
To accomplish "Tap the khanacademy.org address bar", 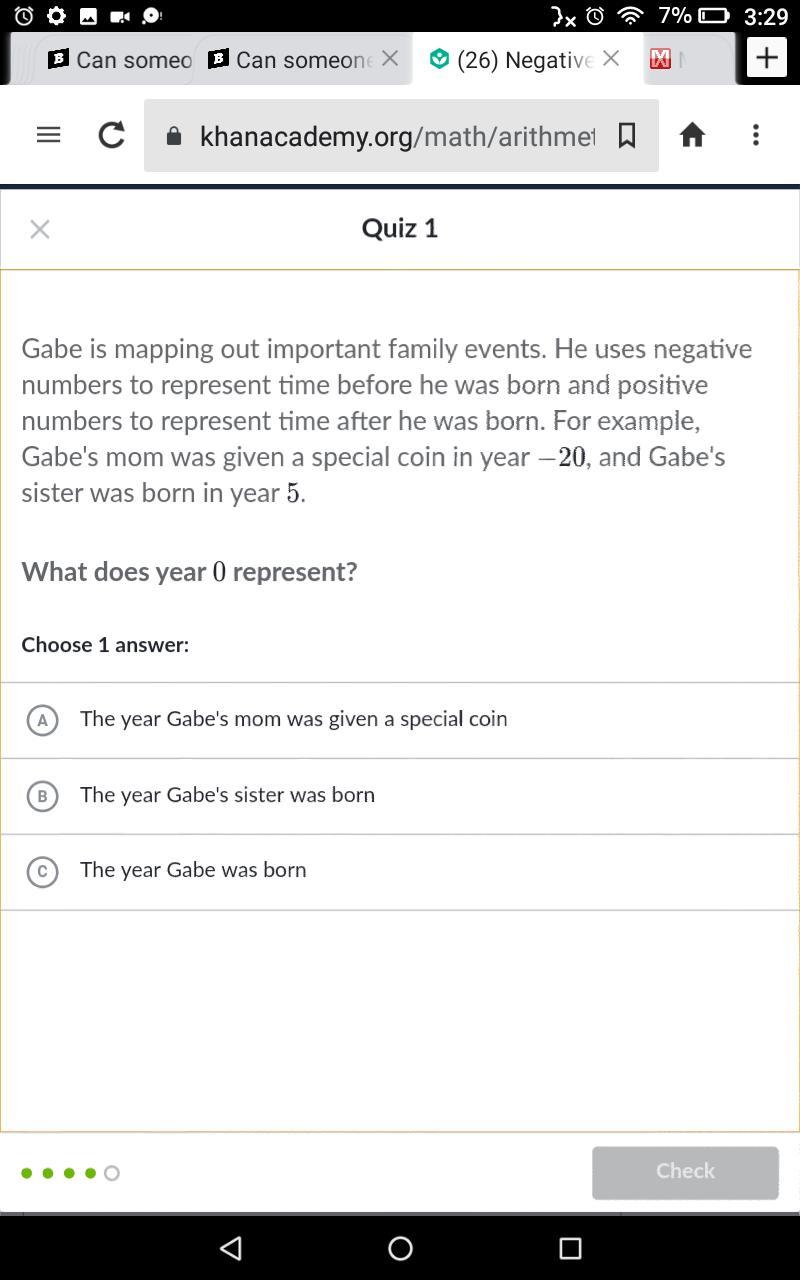I will tap(396, 136).
